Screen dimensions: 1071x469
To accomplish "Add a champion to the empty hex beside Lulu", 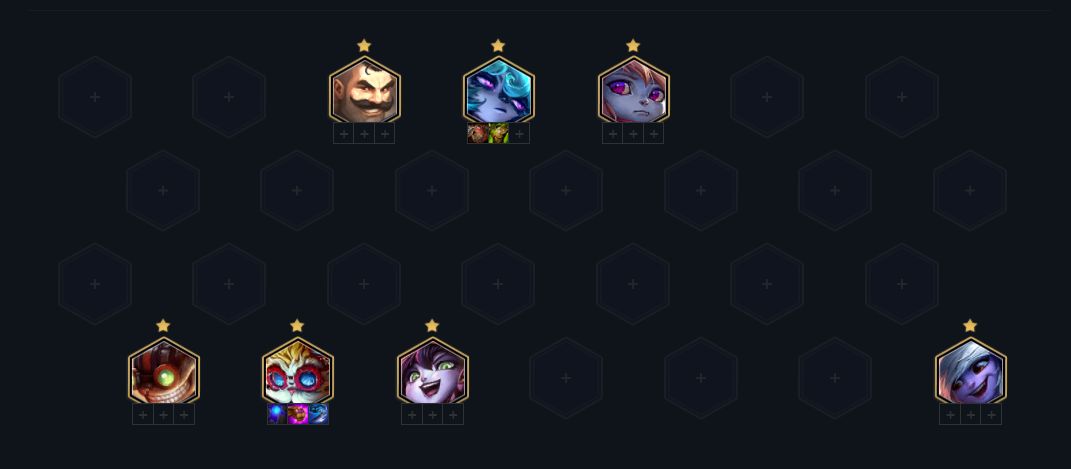I will point(566,378).
